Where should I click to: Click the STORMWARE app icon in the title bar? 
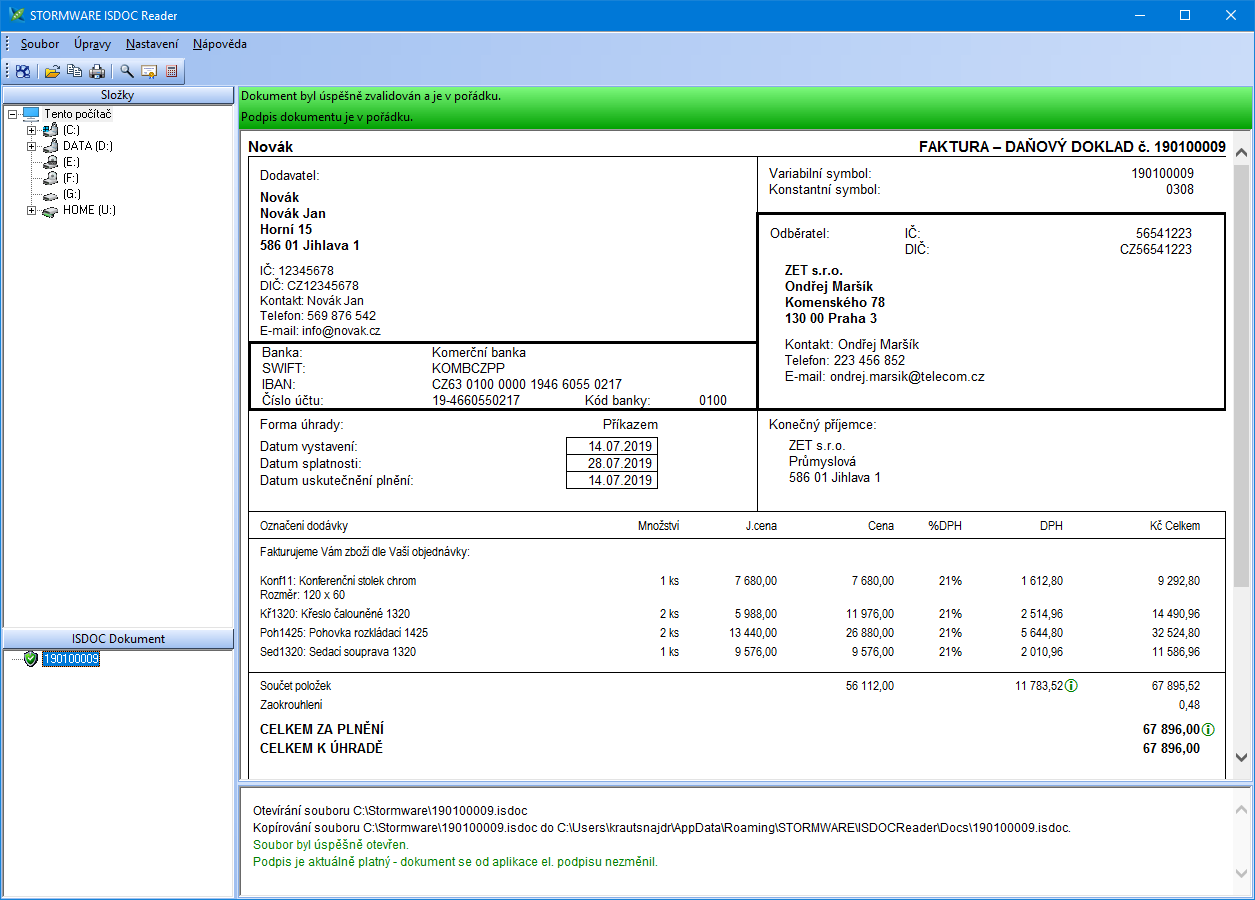click(15, 15)
